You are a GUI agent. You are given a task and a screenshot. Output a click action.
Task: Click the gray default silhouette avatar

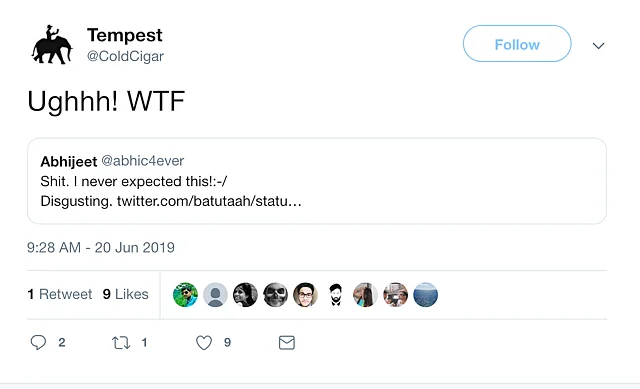215,295
